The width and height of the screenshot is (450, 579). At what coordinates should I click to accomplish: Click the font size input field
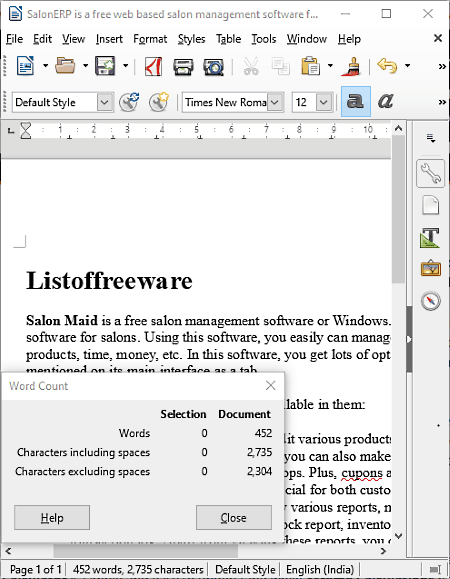305,102
